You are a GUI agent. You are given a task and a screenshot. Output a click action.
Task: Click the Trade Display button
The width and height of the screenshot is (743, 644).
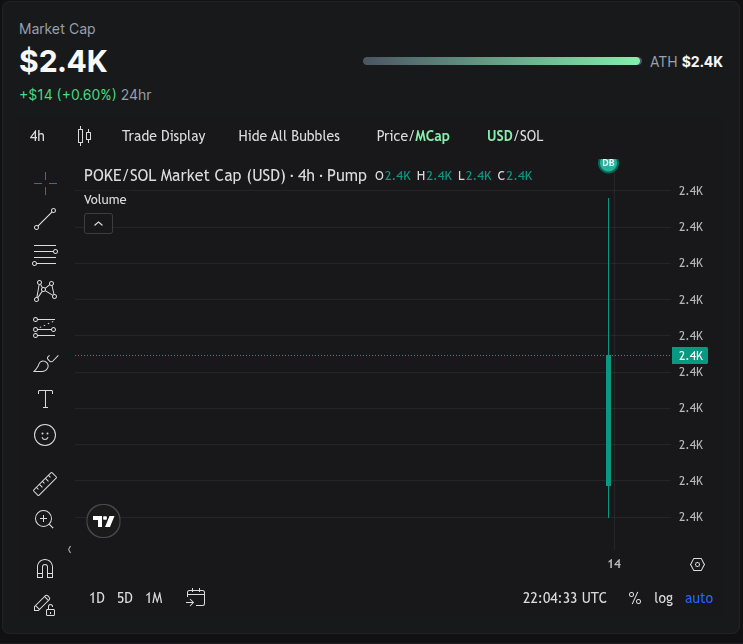163,136
